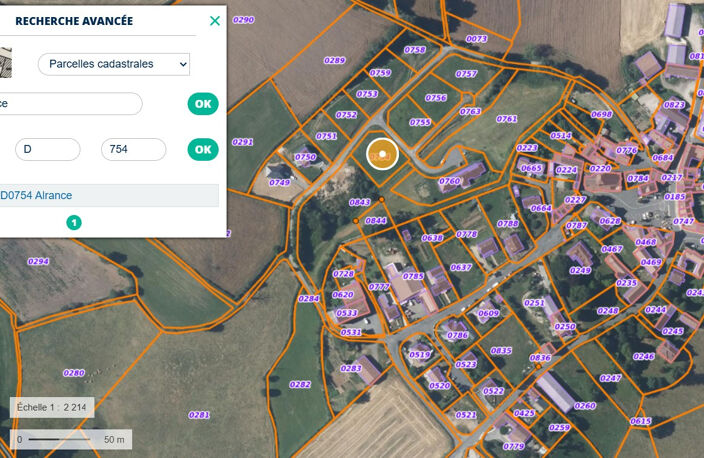The width and height of the screenshot is (704, 458).
Task: Select the D0754 Alrance search result
Action: click(x=109, y=195)
